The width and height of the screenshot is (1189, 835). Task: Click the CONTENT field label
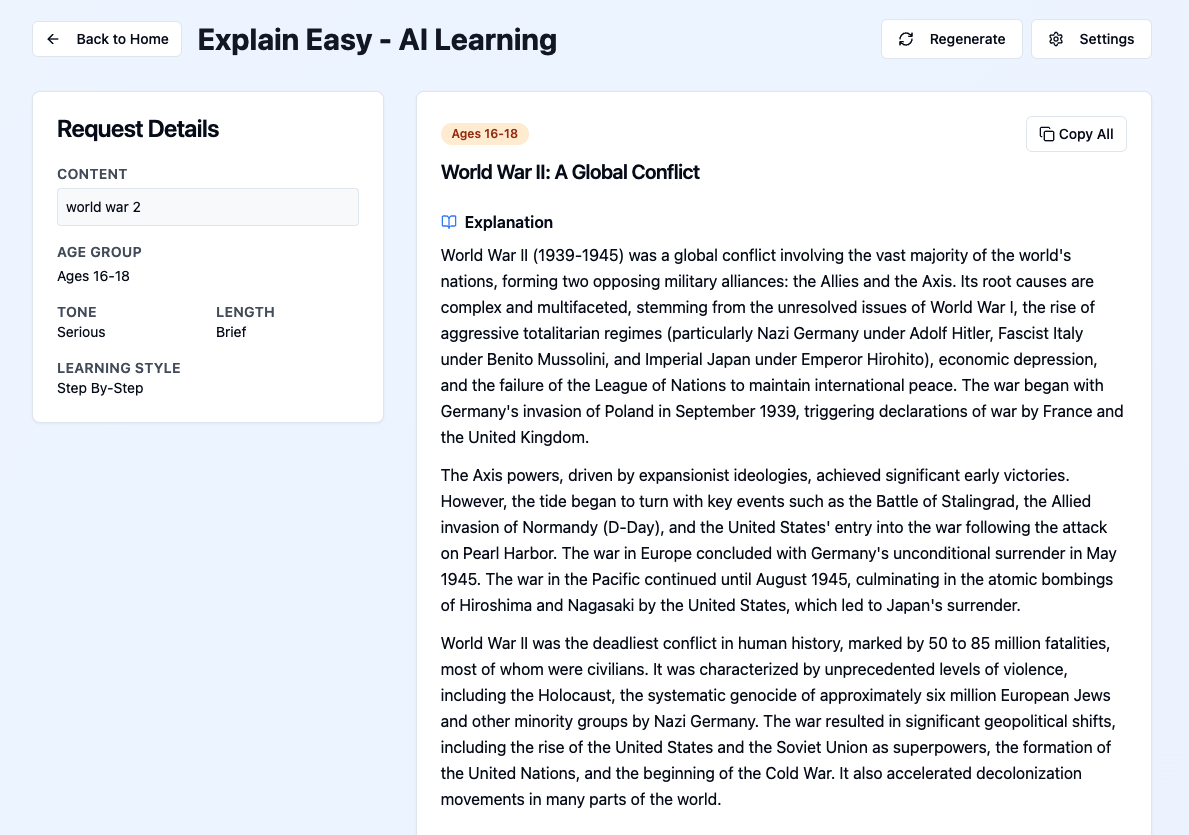(x=92, y=174)
